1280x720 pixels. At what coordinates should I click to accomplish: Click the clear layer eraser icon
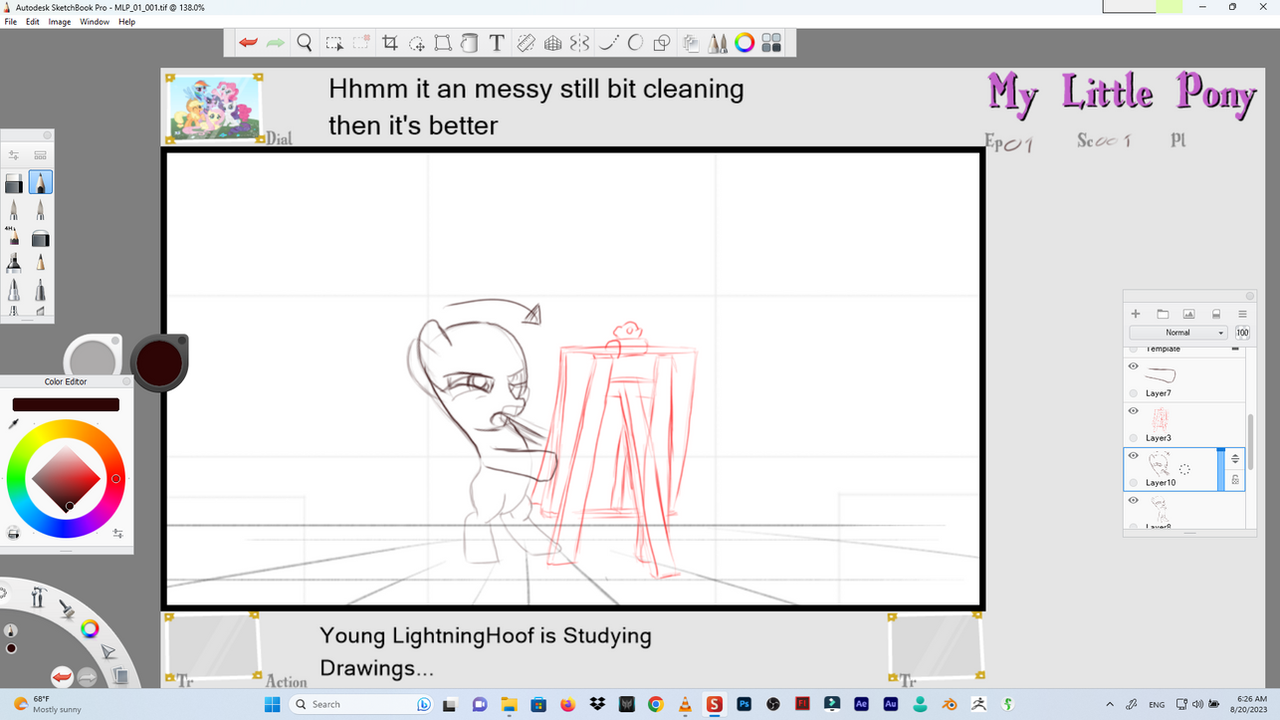[x=1216, y=314]
